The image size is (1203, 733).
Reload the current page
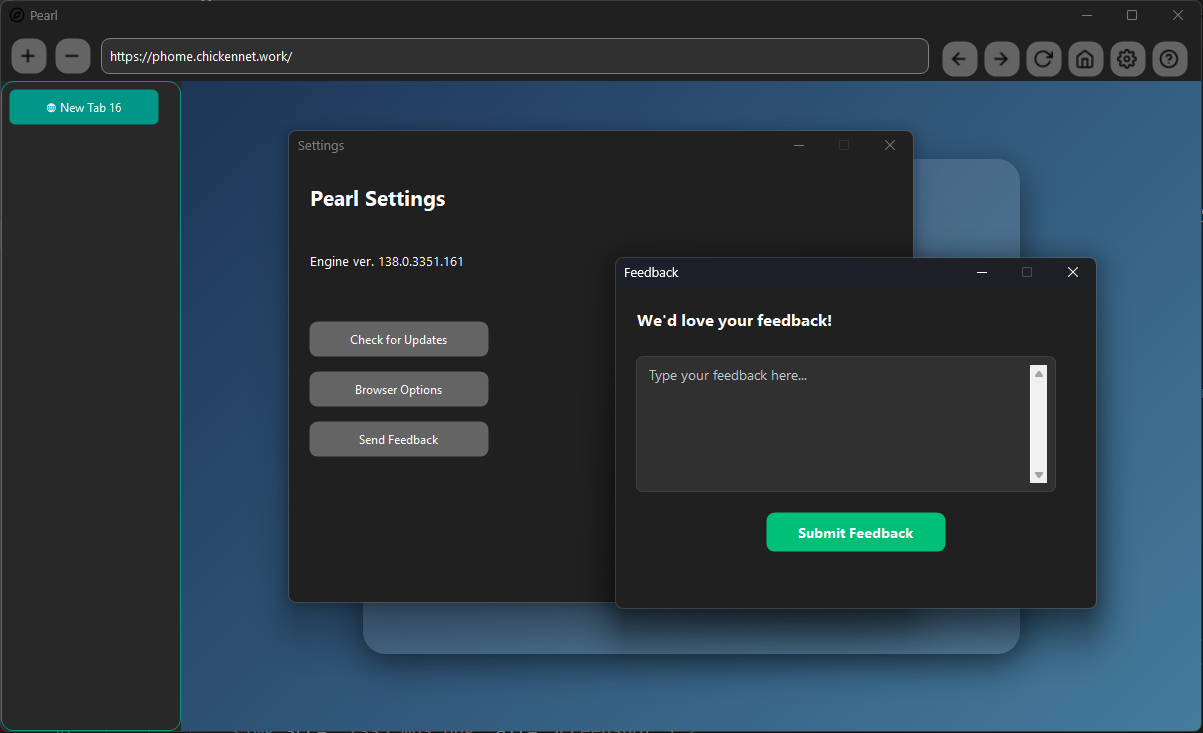coord(1043,58)
